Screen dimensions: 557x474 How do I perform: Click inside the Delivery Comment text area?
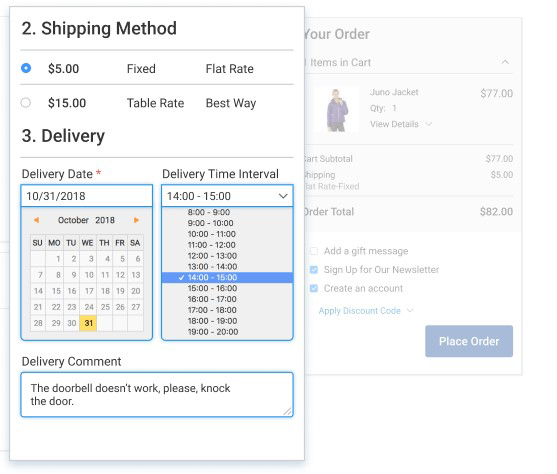[x=157, y=394]
